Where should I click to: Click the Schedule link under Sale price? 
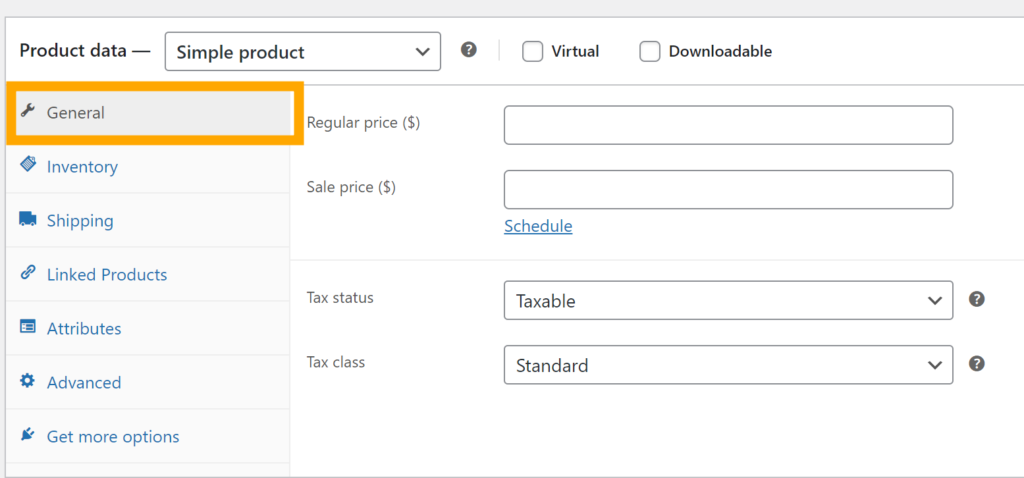(x=538, y=226)
